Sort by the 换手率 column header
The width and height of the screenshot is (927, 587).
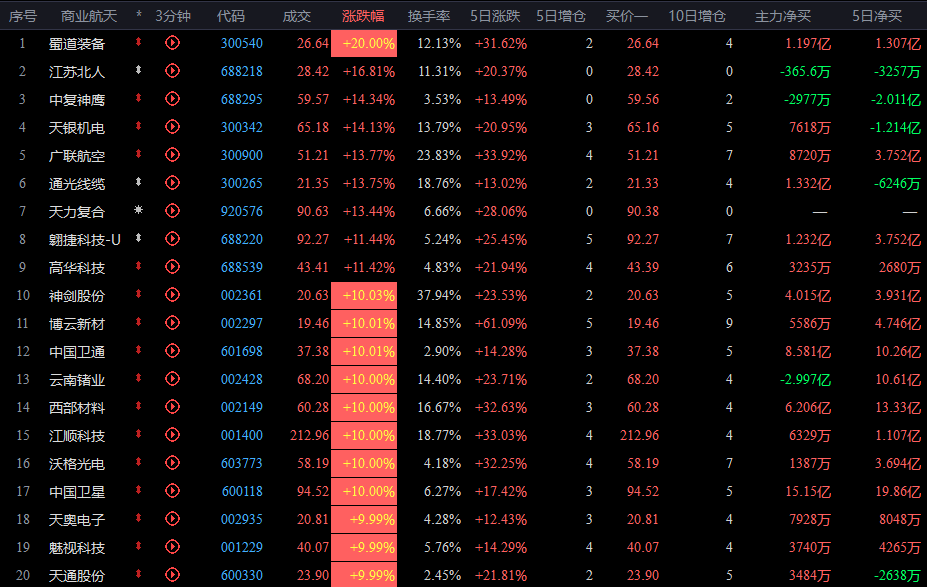(x=428, y=16)
